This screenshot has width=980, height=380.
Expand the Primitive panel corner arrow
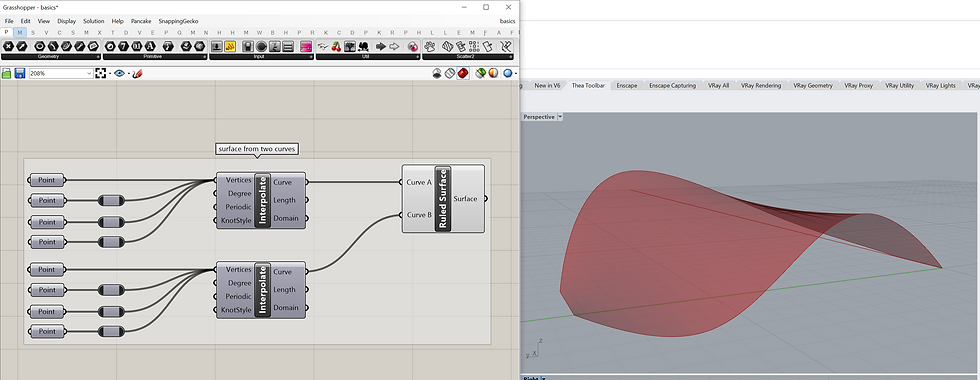click(x=204, y=57)
